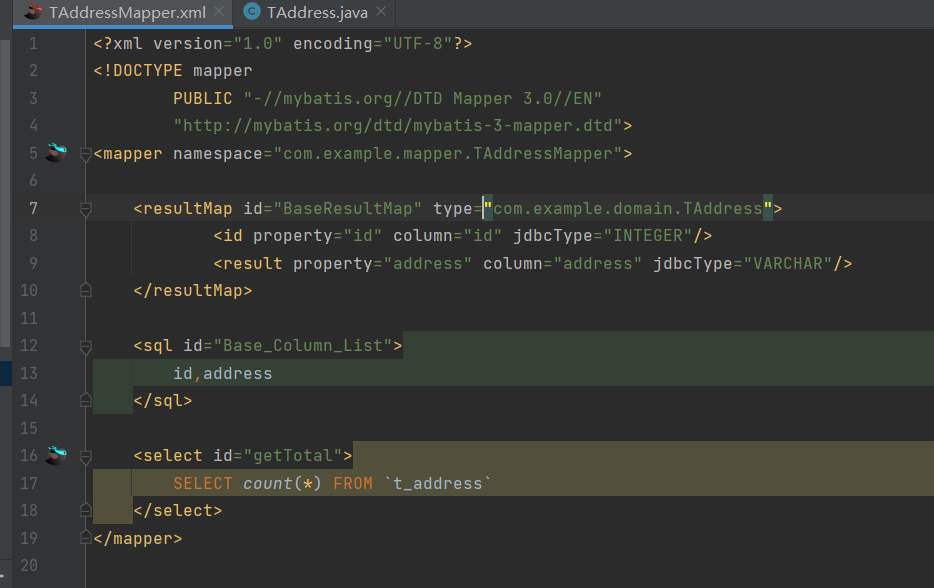Image resolution: width=934 pixels, height=588 pixels.
Task: Click the MyBatis icon on TAddressMapper.xml tab
Action: 33,11
